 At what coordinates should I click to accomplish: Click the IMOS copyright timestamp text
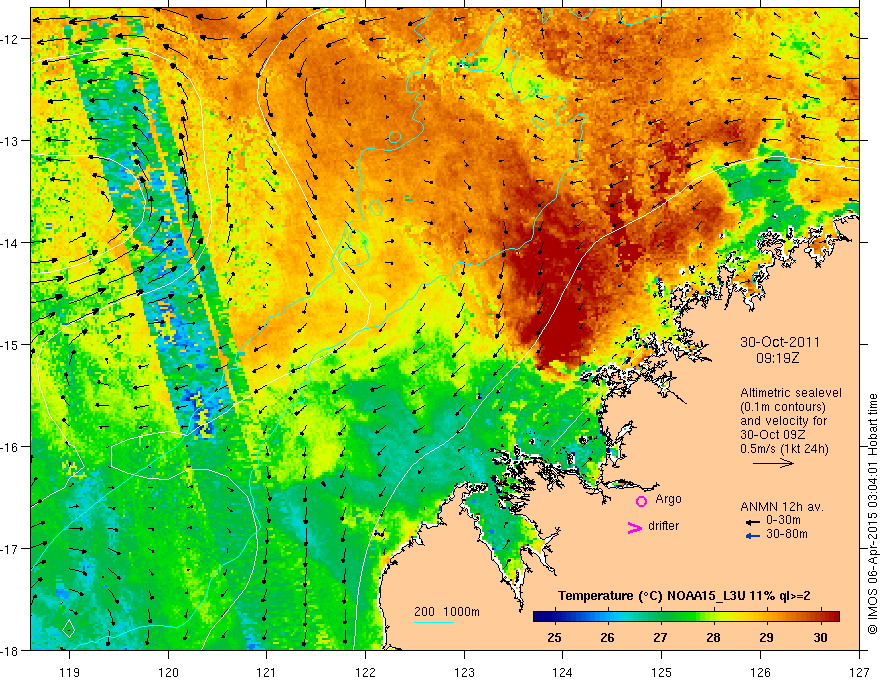[x=872, y=514]
